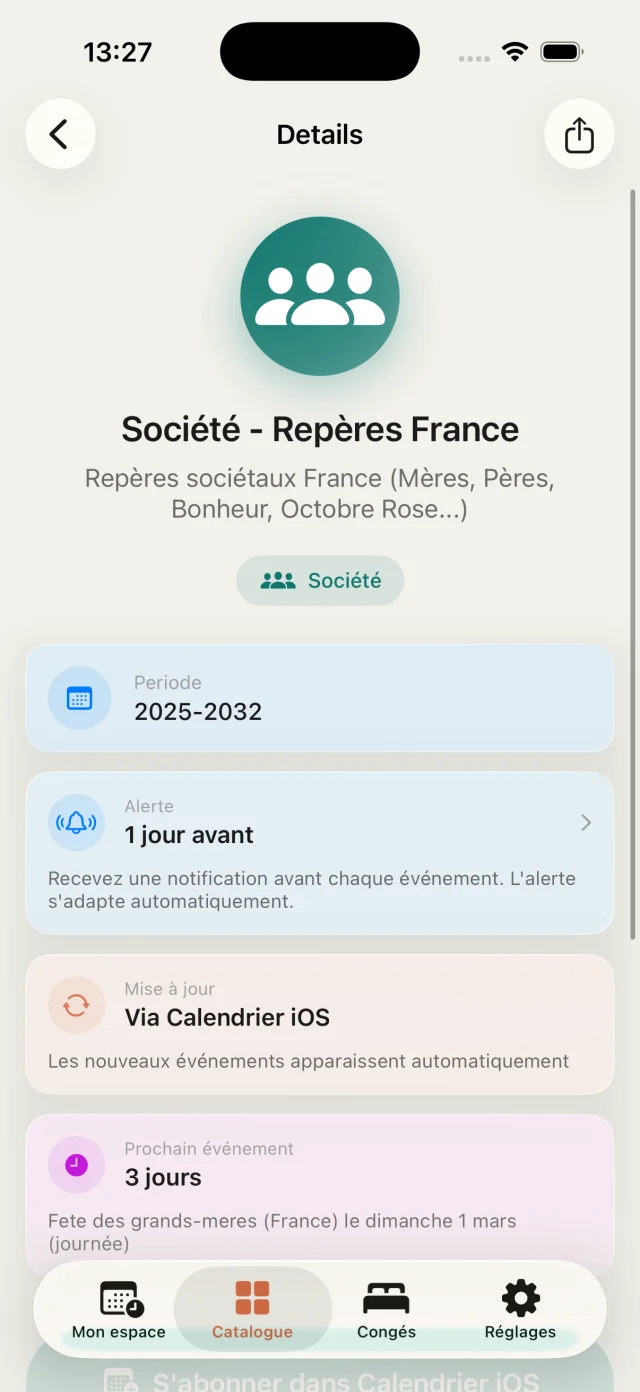
Task: Tap S'abonner dans Calendrier iOS
Action: click(x=320, y=1378)
